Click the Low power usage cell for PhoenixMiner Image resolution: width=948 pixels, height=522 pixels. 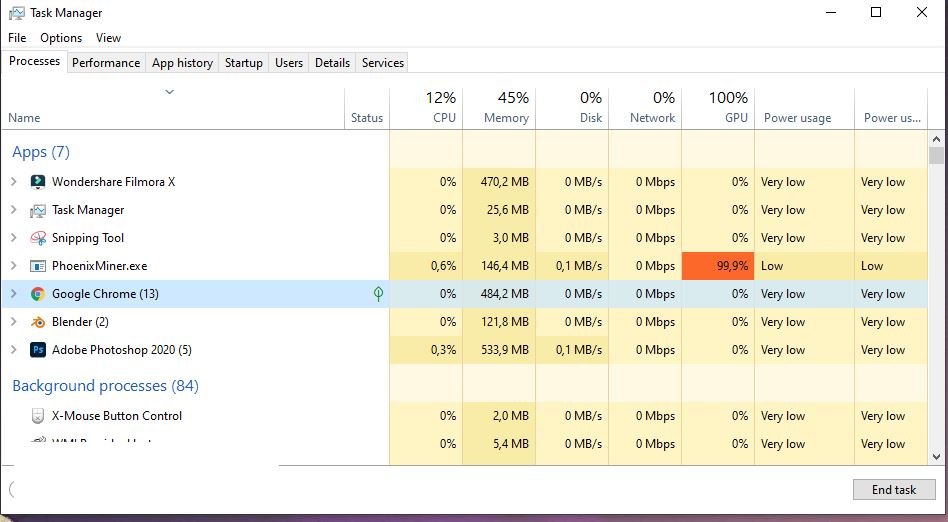pyautogui.click(x=804, y=266)
